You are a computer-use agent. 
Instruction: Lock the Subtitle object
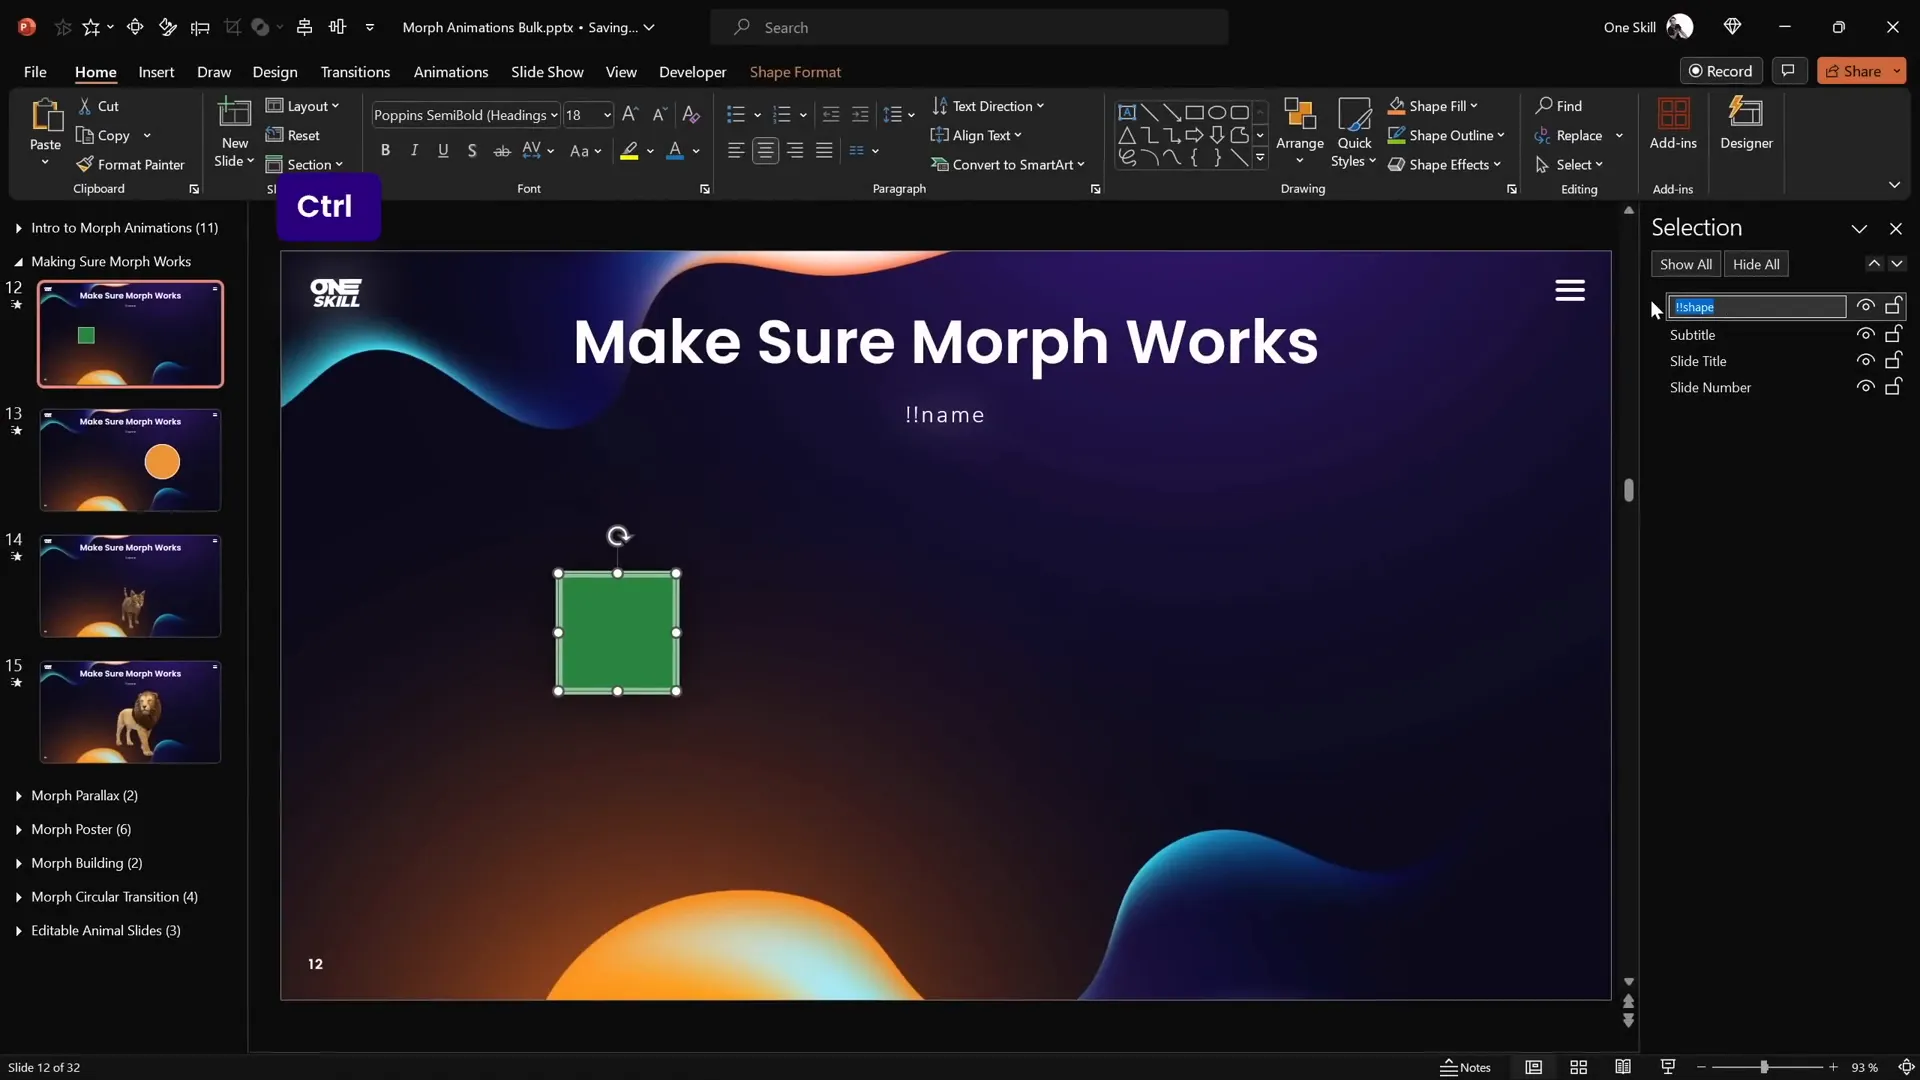1893,334
